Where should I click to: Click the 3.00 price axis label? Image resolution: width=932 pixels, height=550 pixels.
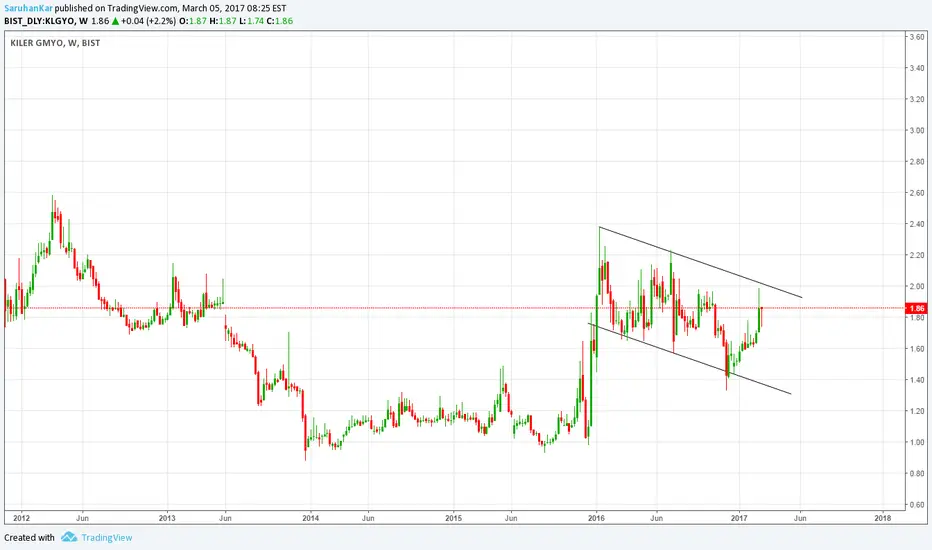[917, 130]
